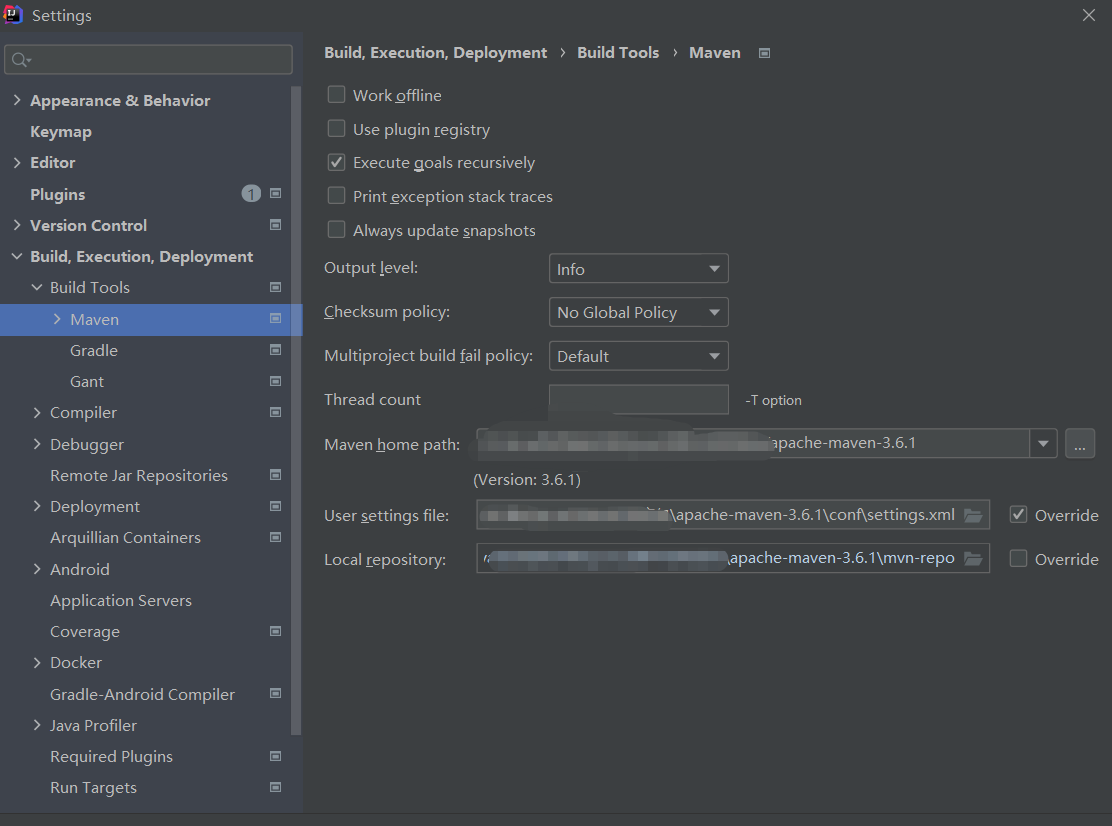This screenshot has height=826, width=1112.
Task: Open Run Targets settings
Action: pyautogui.click(x=94, y=787)
